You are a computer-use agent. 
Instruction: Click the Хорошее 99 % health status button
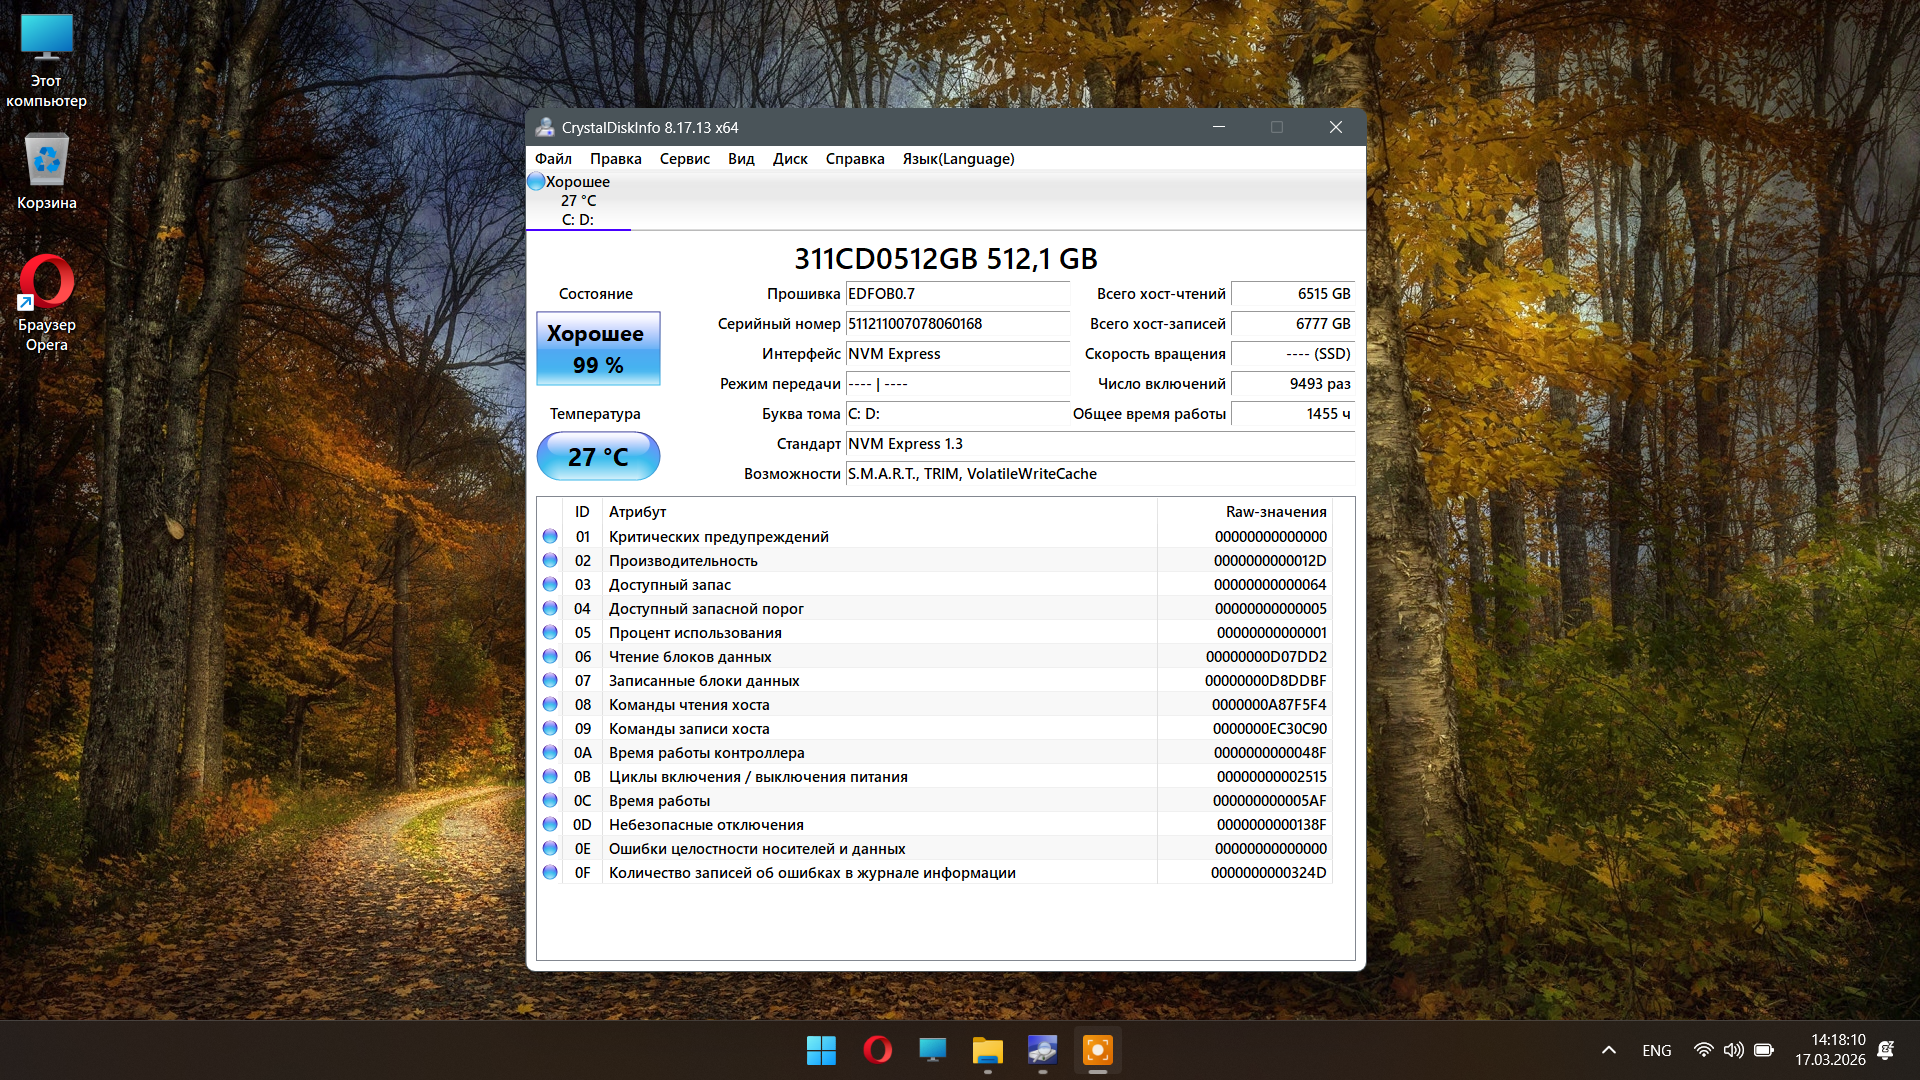point(598,349)
